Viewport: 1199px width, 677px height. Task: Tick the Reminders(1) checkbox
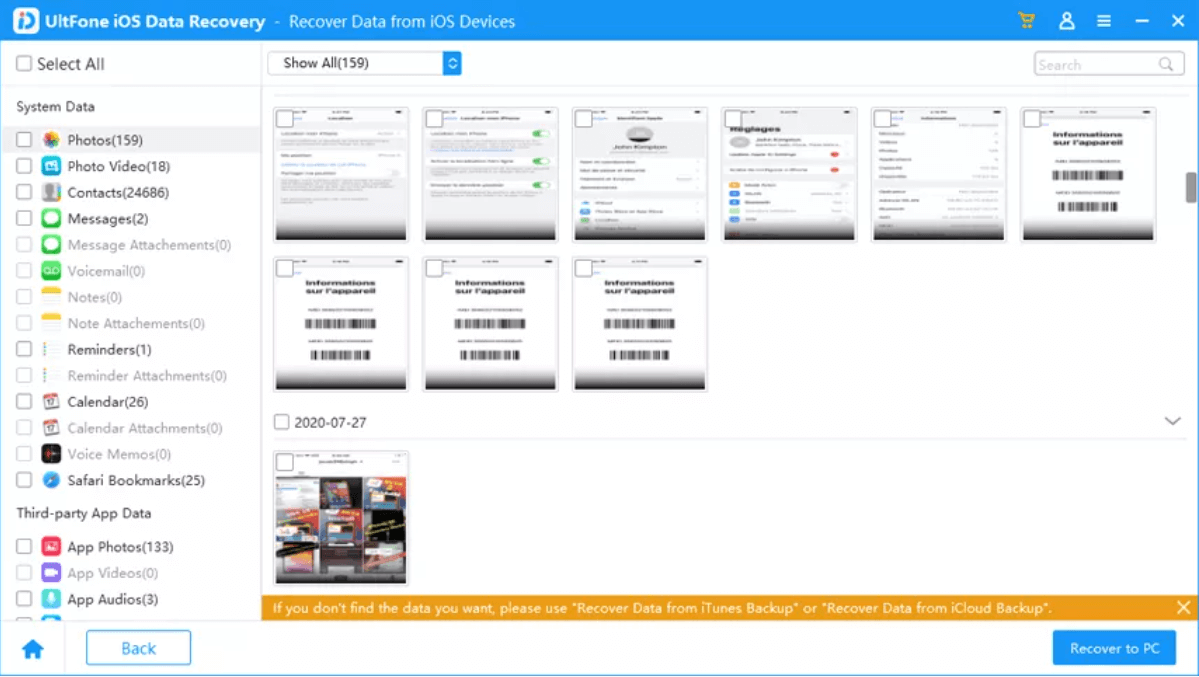(x=22, y=349)
